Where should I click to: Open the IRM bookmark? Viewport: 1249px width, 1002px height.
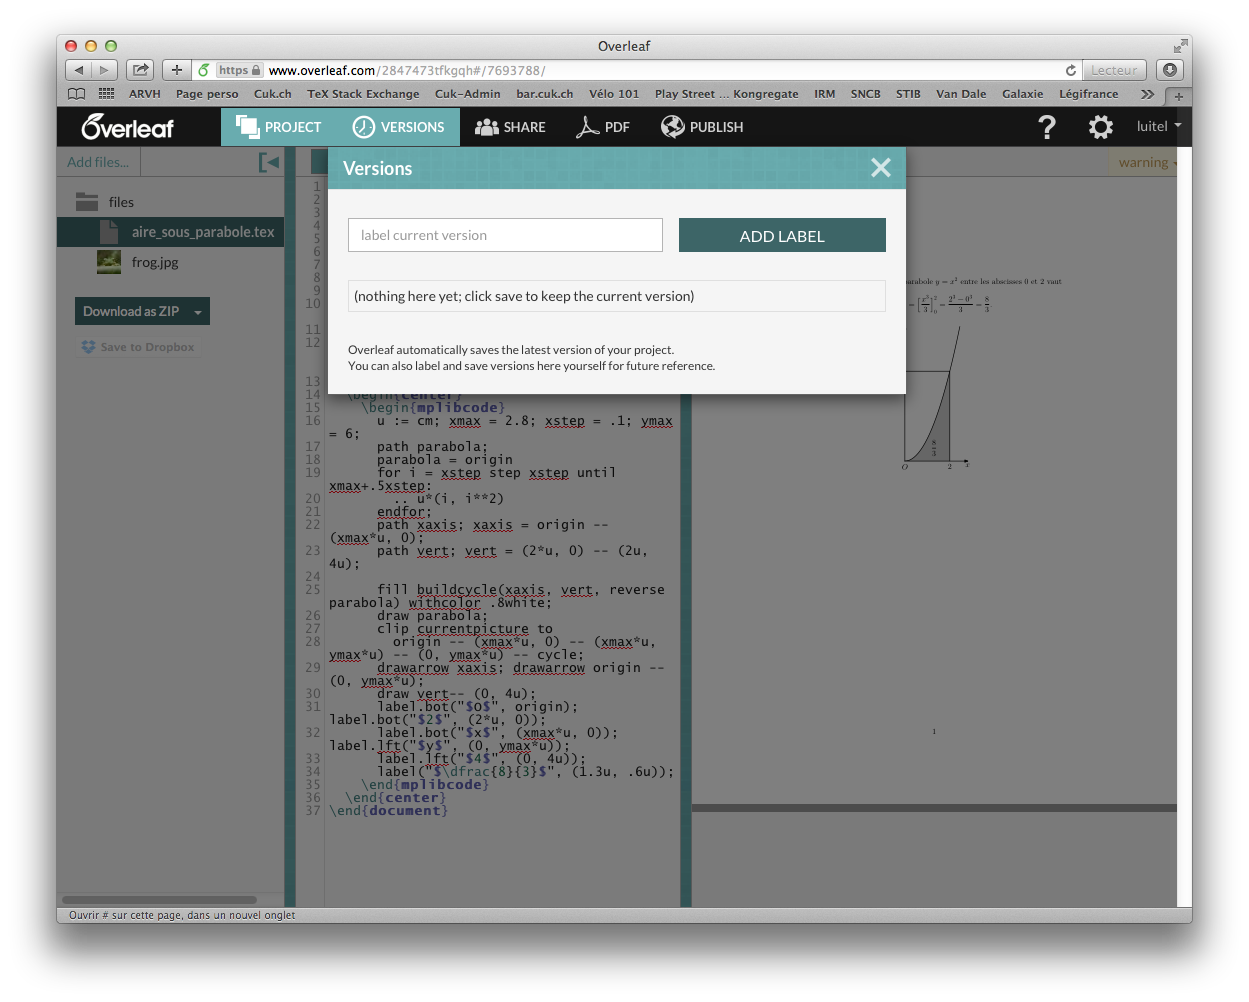click(825, 94)
